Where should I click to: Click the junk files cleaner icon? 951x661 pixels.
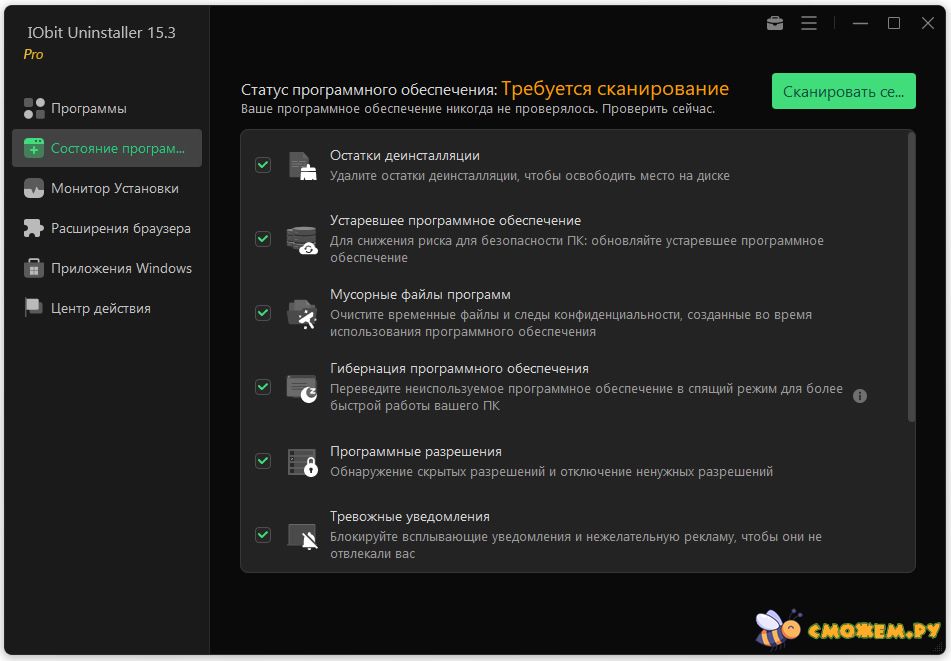tap(302, 314)
